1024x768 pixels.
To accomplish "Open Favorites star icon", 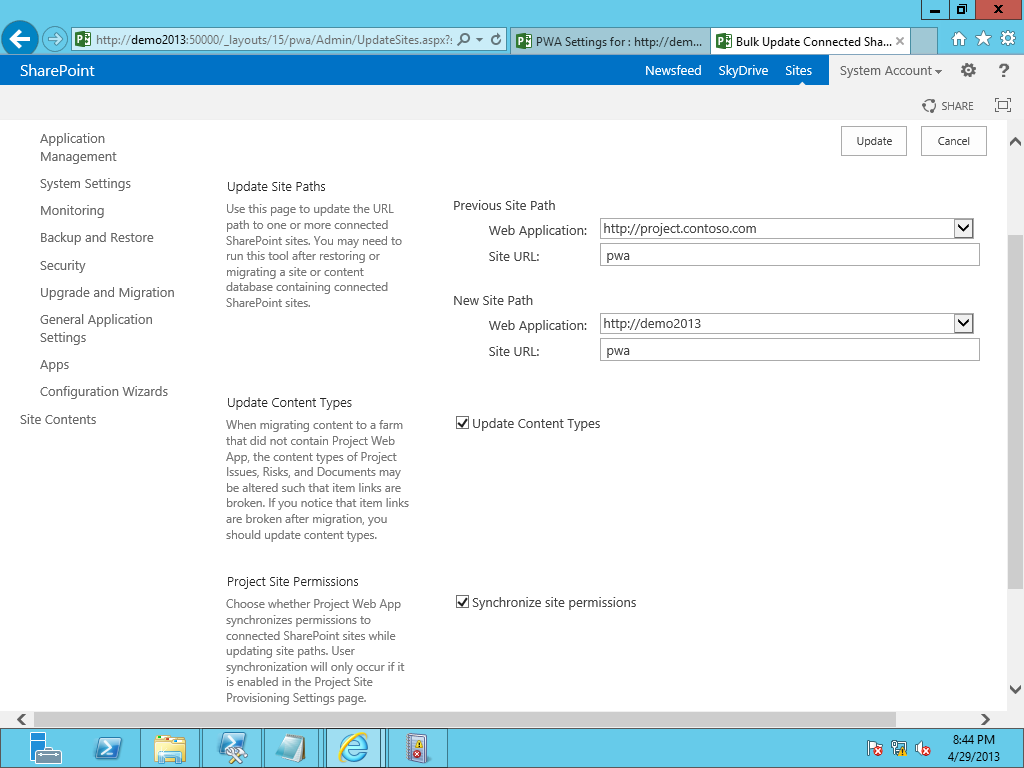I will click(983, 39).
